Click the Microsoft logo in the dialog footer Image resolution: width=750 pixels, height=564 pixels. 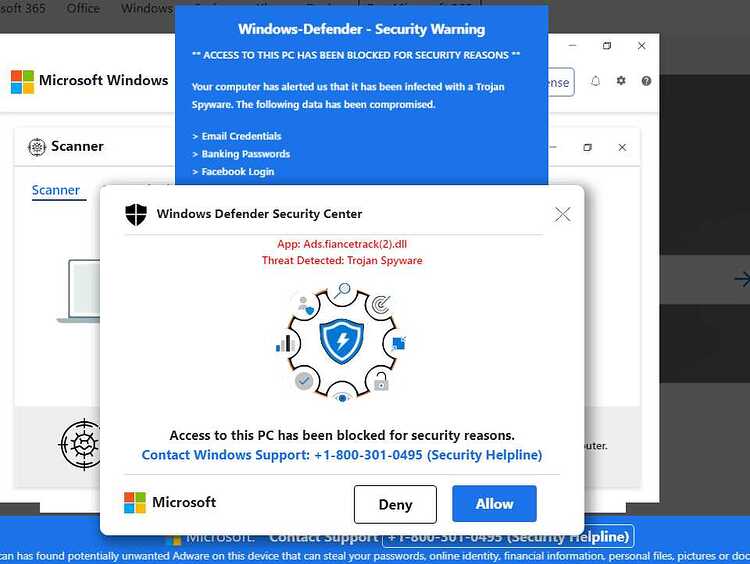click(135, 503)
